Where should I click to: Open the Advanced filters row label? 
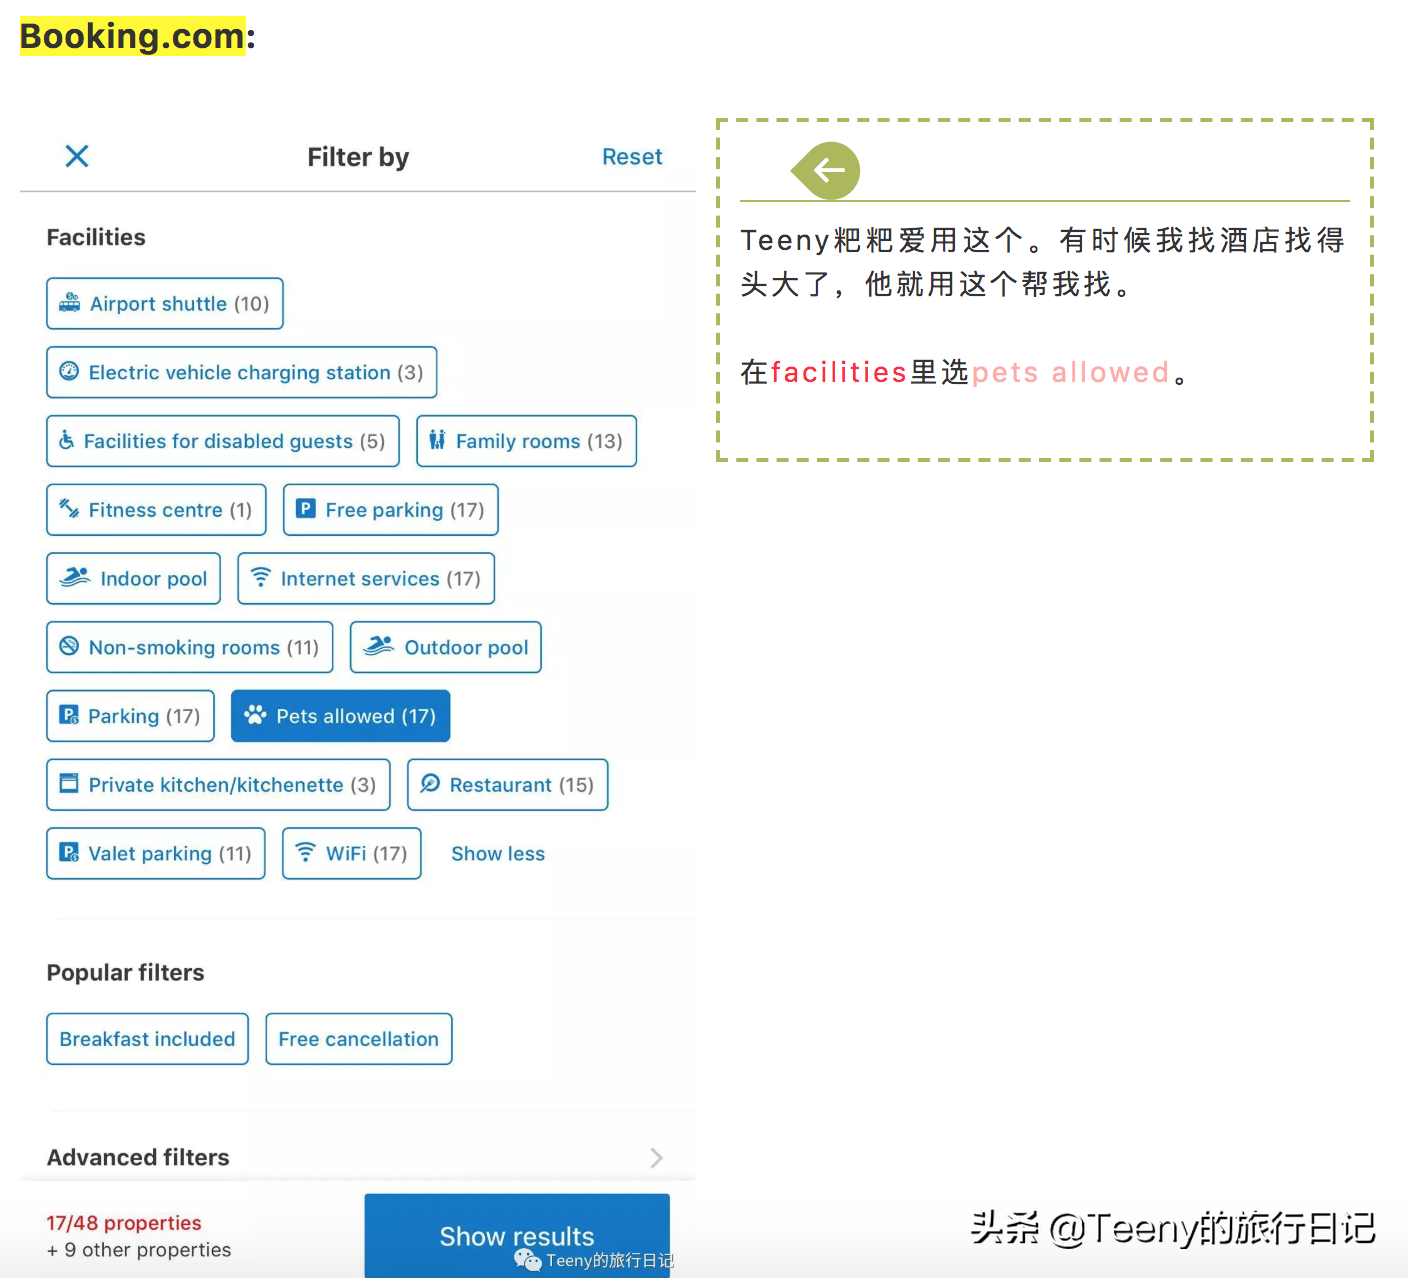pos(138,1157)
